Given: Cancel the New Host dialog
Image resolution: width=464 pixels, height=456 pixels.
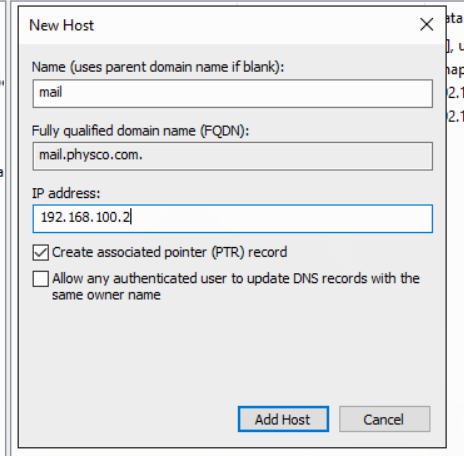Looking at the screenshot, I should pyautogui.click(x=385, y=419).
